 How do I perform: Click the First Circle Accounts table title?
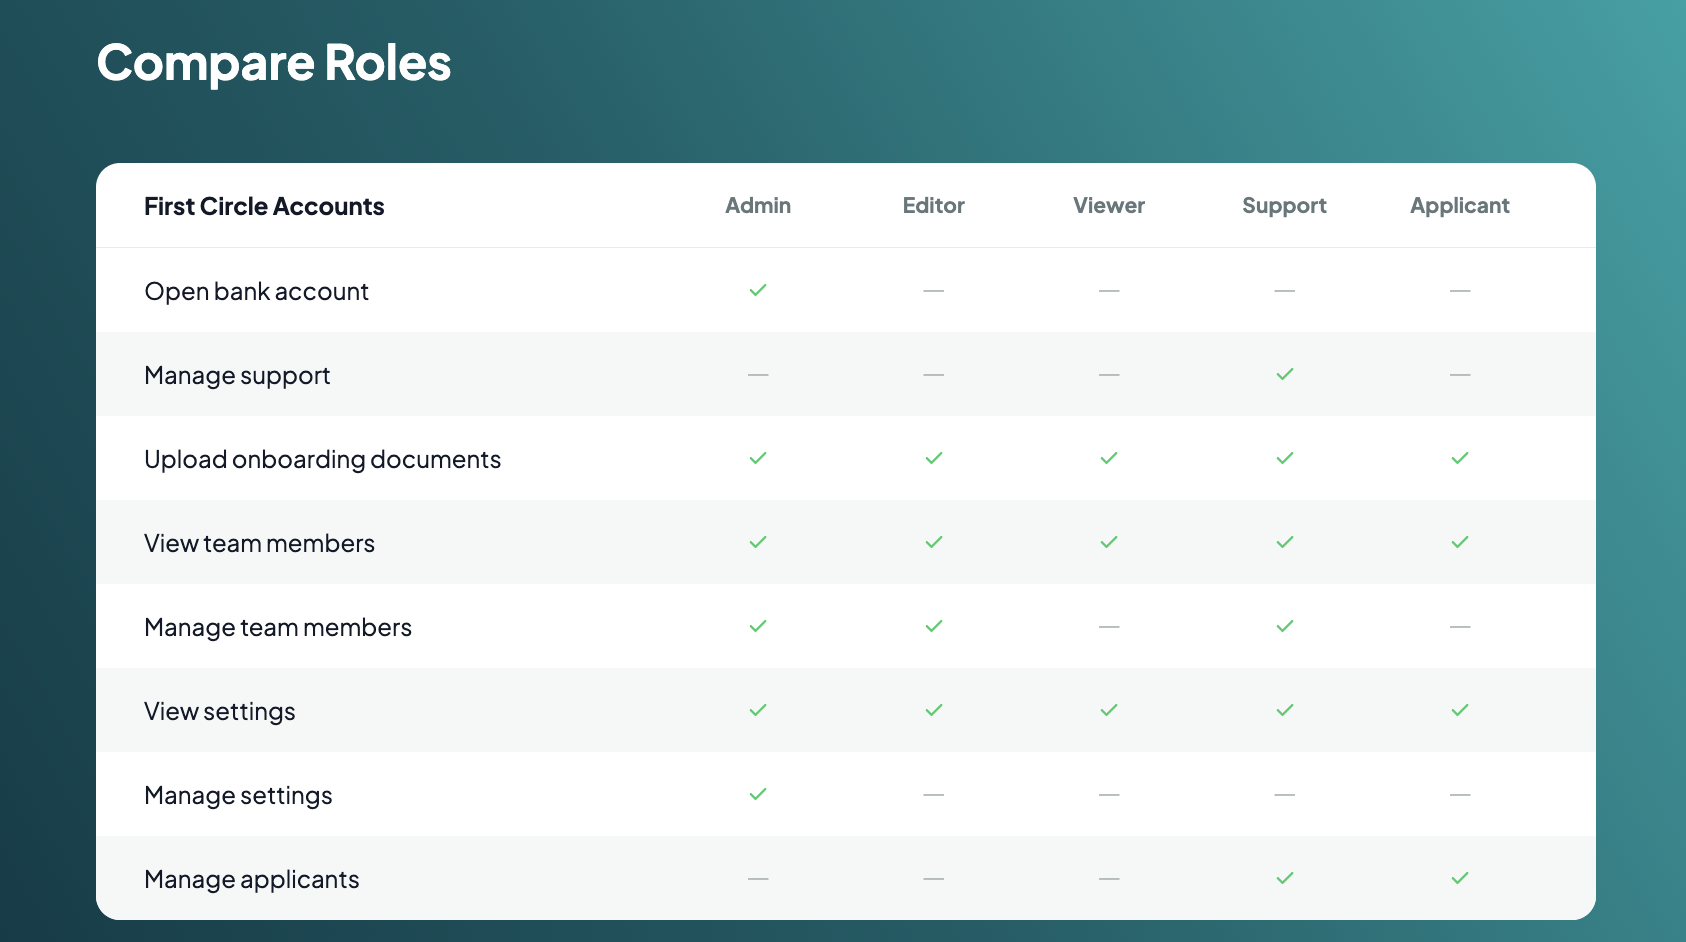(x=264, y=206)
